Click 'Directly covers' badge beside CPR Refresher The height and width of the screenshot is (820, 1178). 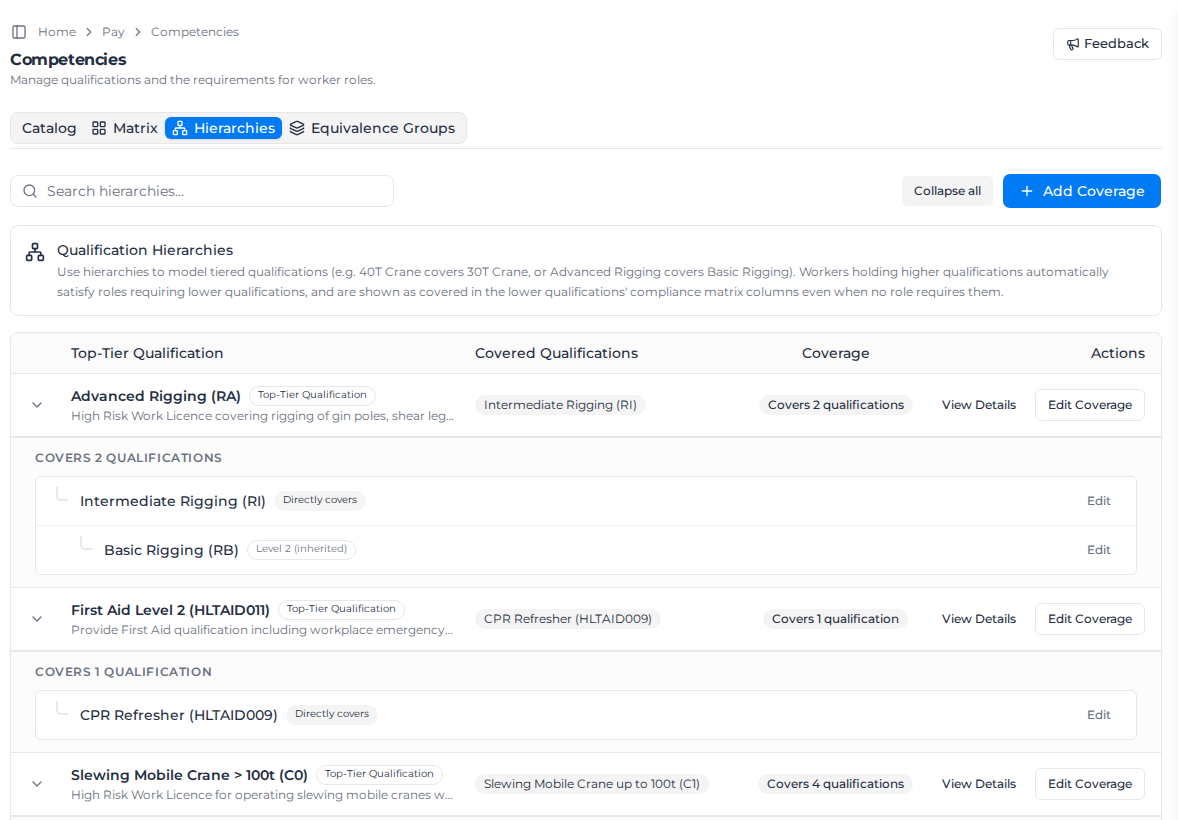[331, 715]
